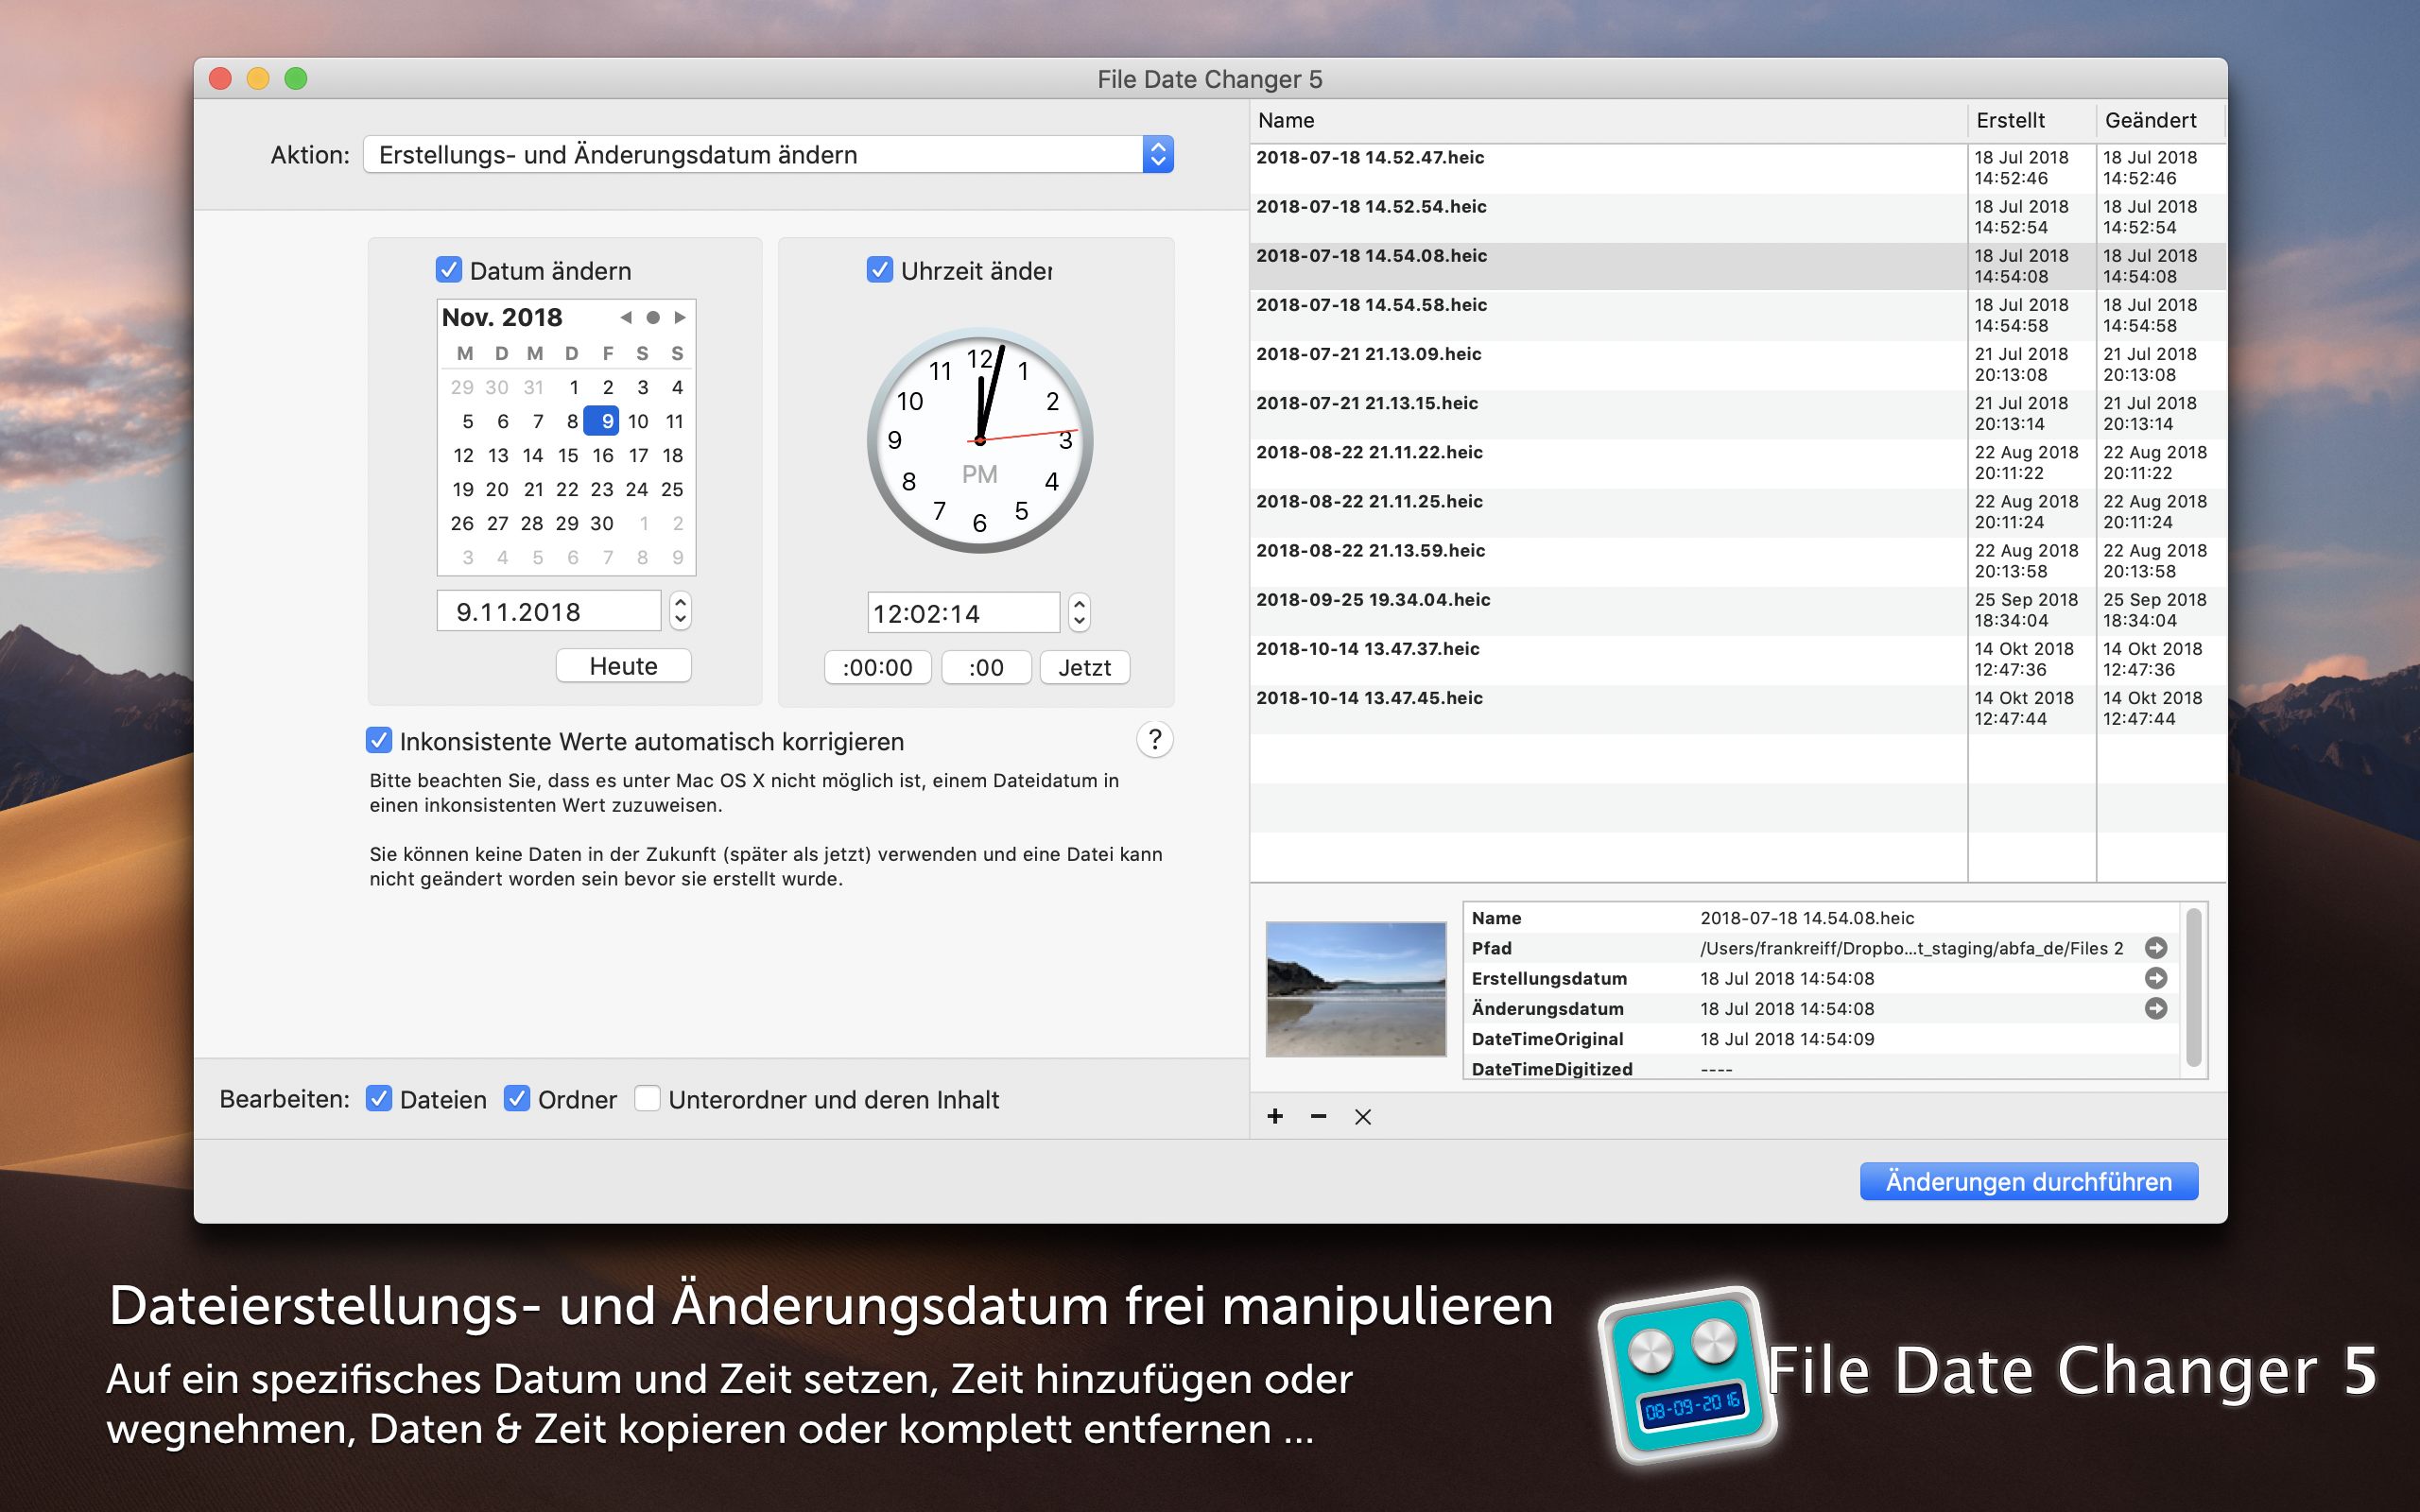Screen dimensions: 2420x1512
Task: Select file 2018-07-18 14.54.08.heic
Action: point(1737,266)
